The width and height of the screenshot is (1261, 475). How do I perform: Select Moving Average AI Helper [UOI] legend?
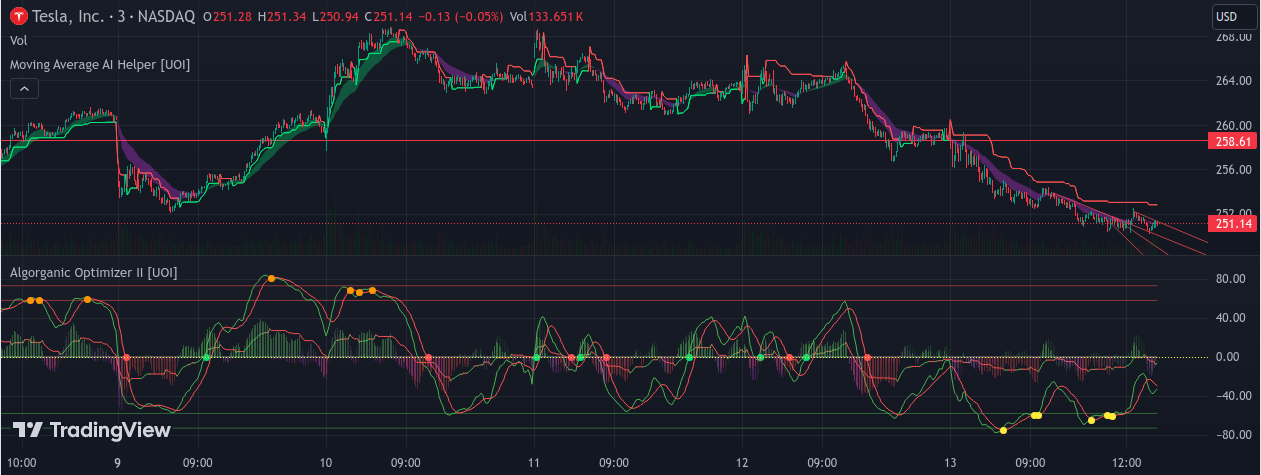[100, 64]
